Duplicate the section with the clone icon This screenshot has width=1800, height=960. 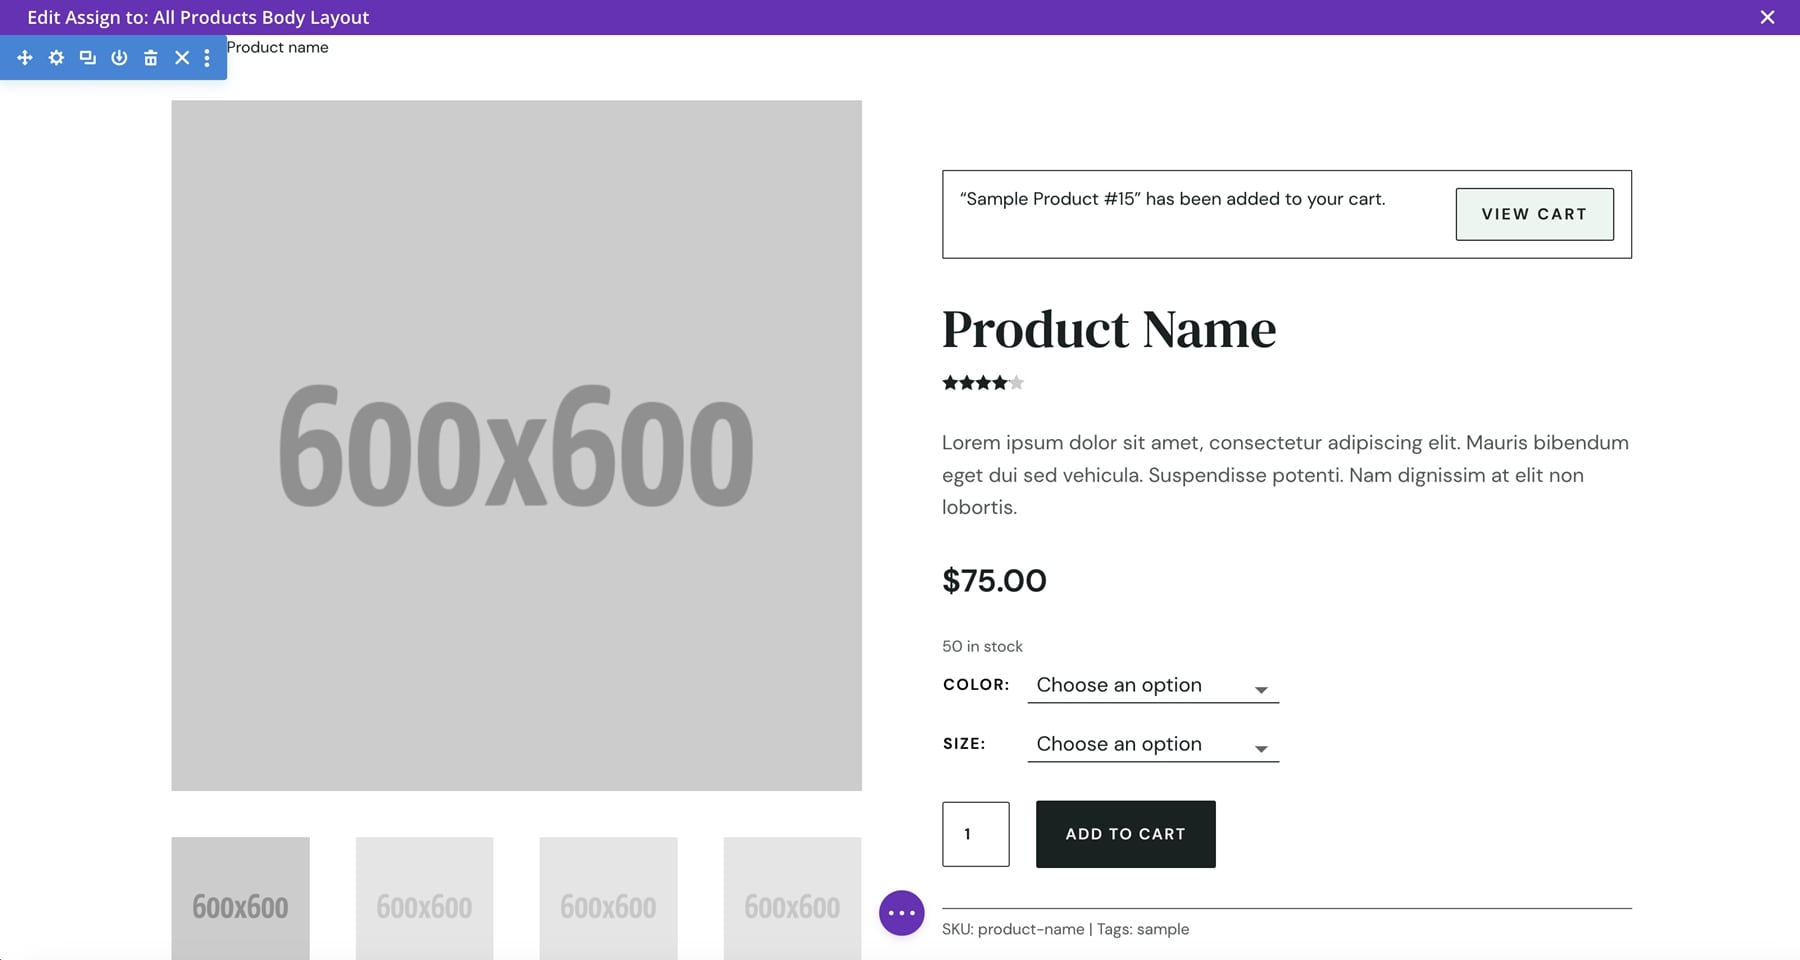pyautogui.click(x=88, y=58)
